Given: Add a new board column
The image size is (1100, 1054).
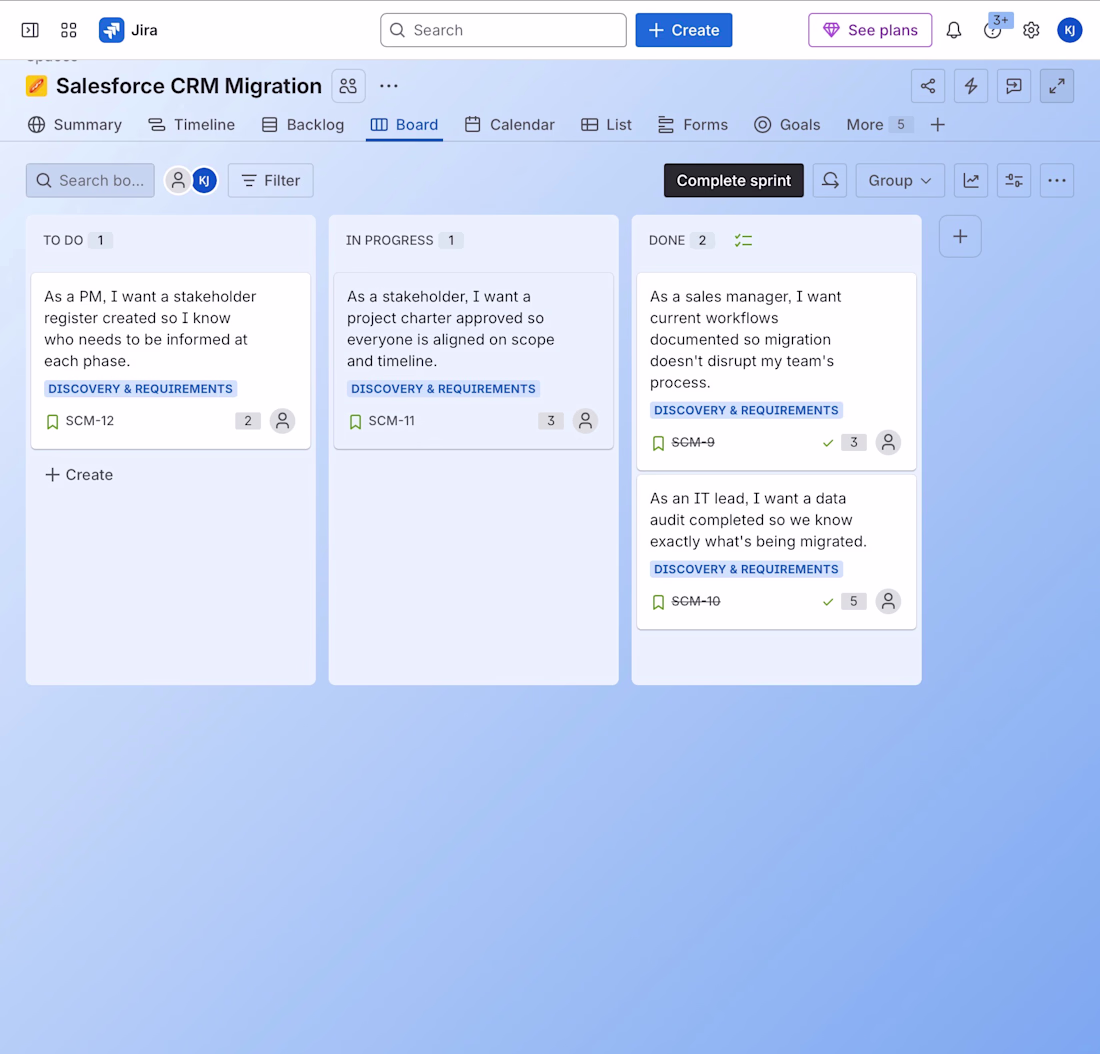Looking at the screenshot, I should pos(960,236).
